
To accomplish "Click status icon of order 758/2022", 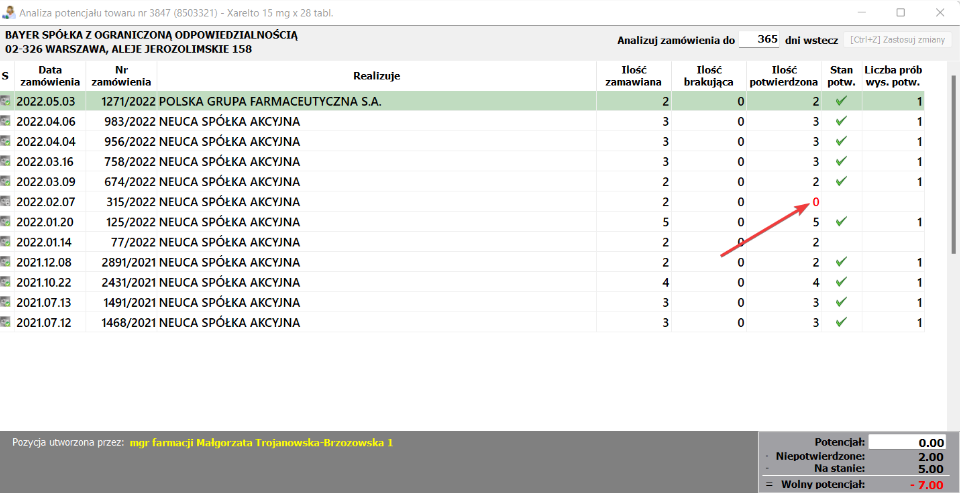I will click(x=6, y=162).
